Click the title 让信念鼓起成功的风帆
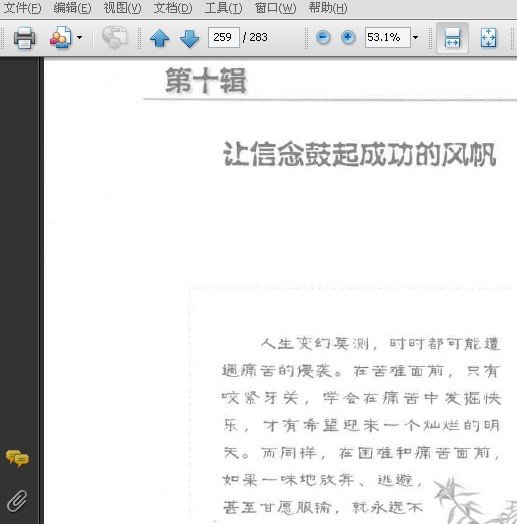Image resolution: width=517 pixels, height=524 pixels. (360, 154)
